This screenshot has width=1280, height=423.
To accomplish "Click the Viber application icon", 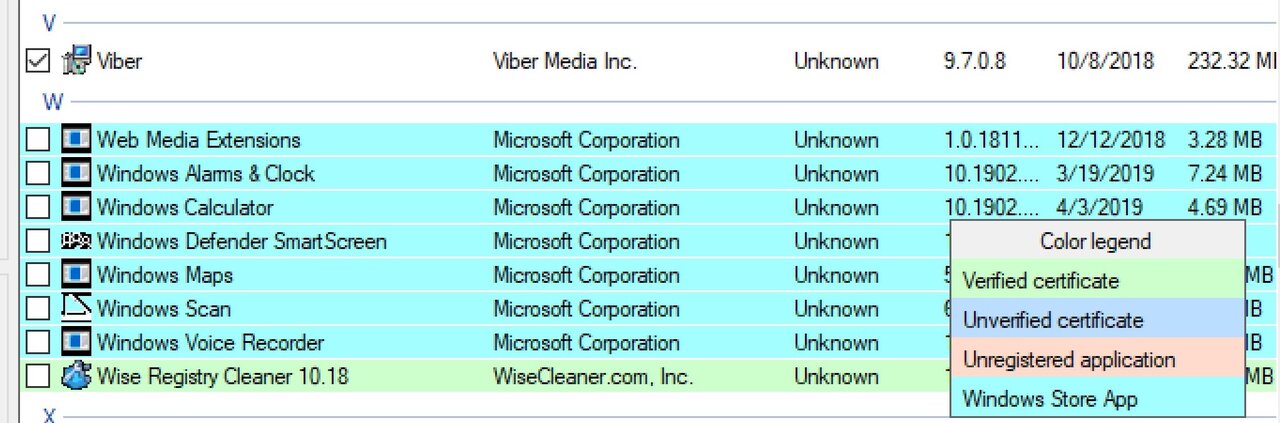I will (76, 61).
